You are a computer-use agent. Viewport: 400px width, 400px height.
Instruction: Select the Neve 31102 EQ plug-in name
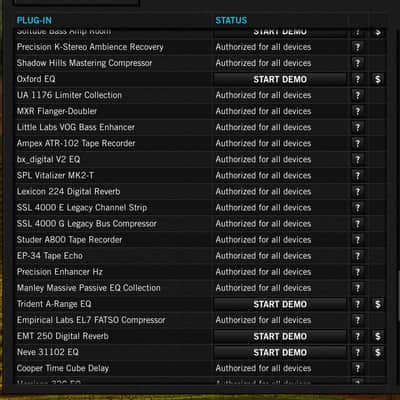click(x=48, y=352)
